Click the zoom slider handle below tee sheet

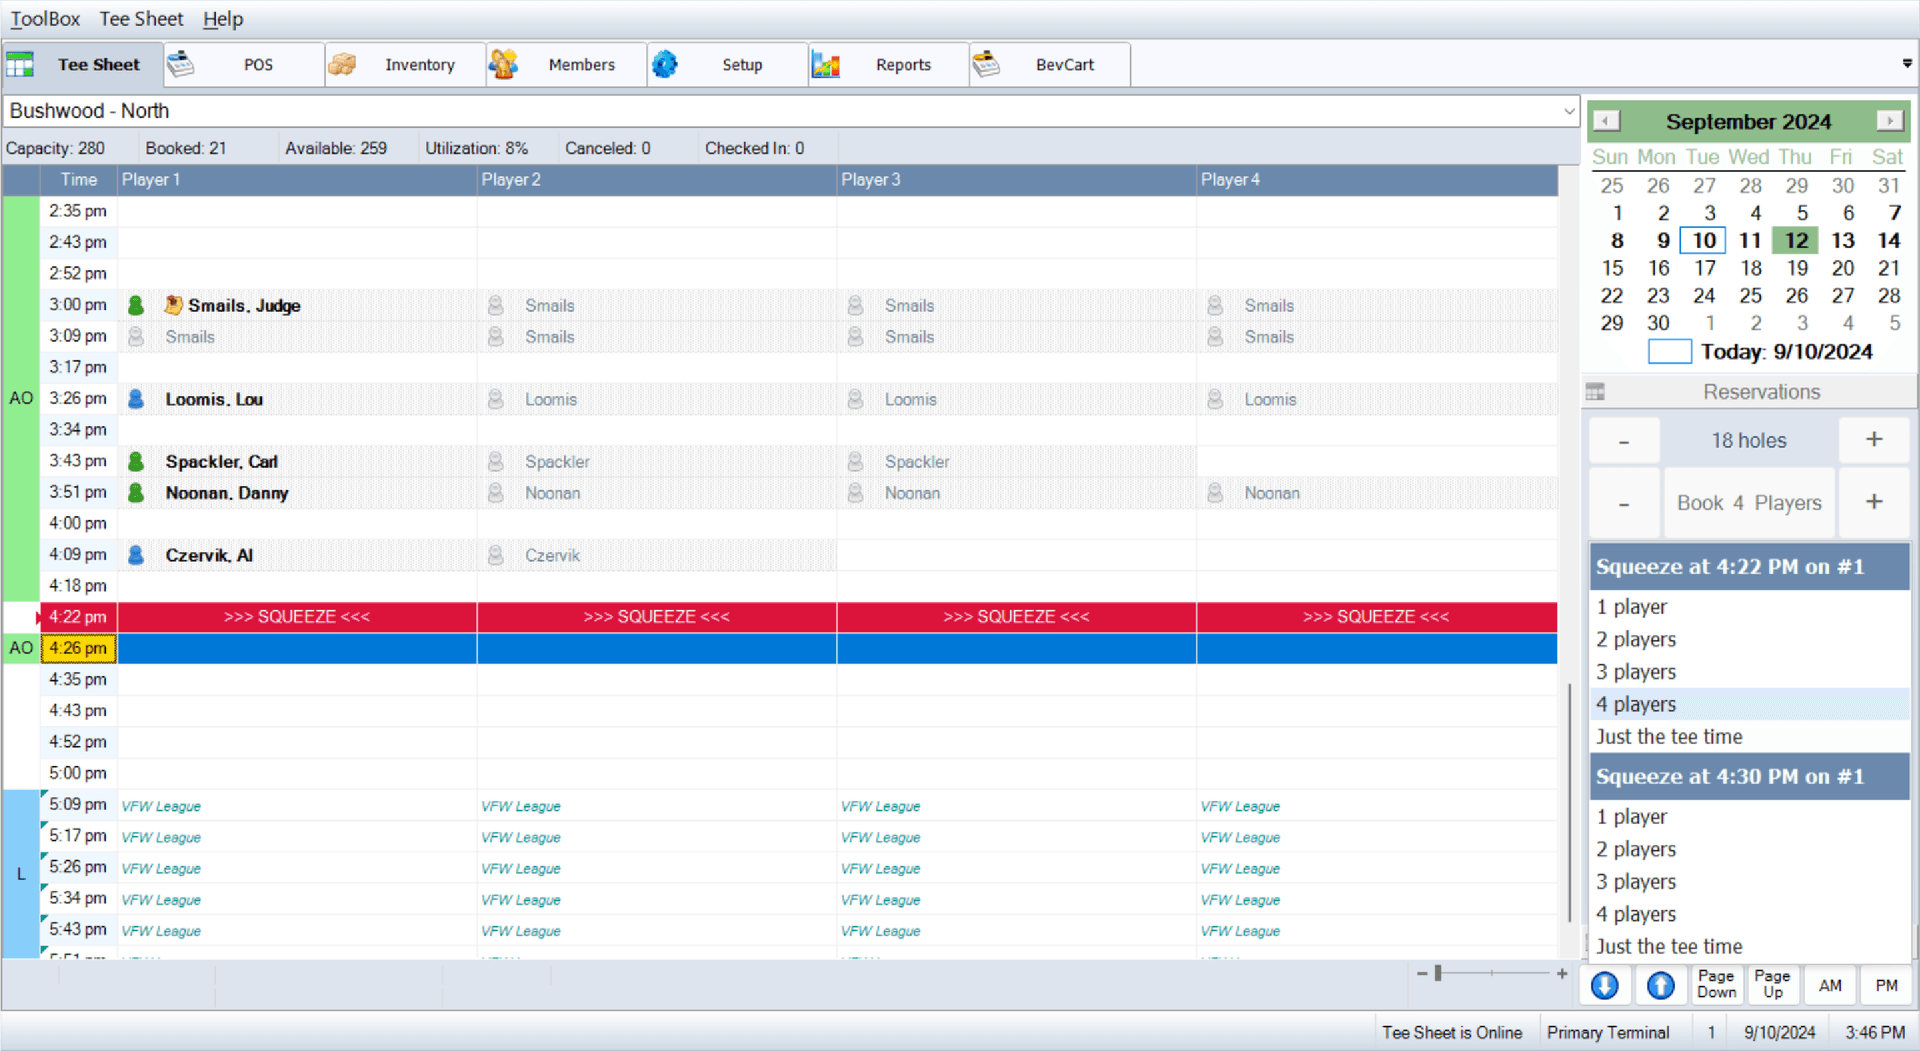[1438, 973]
